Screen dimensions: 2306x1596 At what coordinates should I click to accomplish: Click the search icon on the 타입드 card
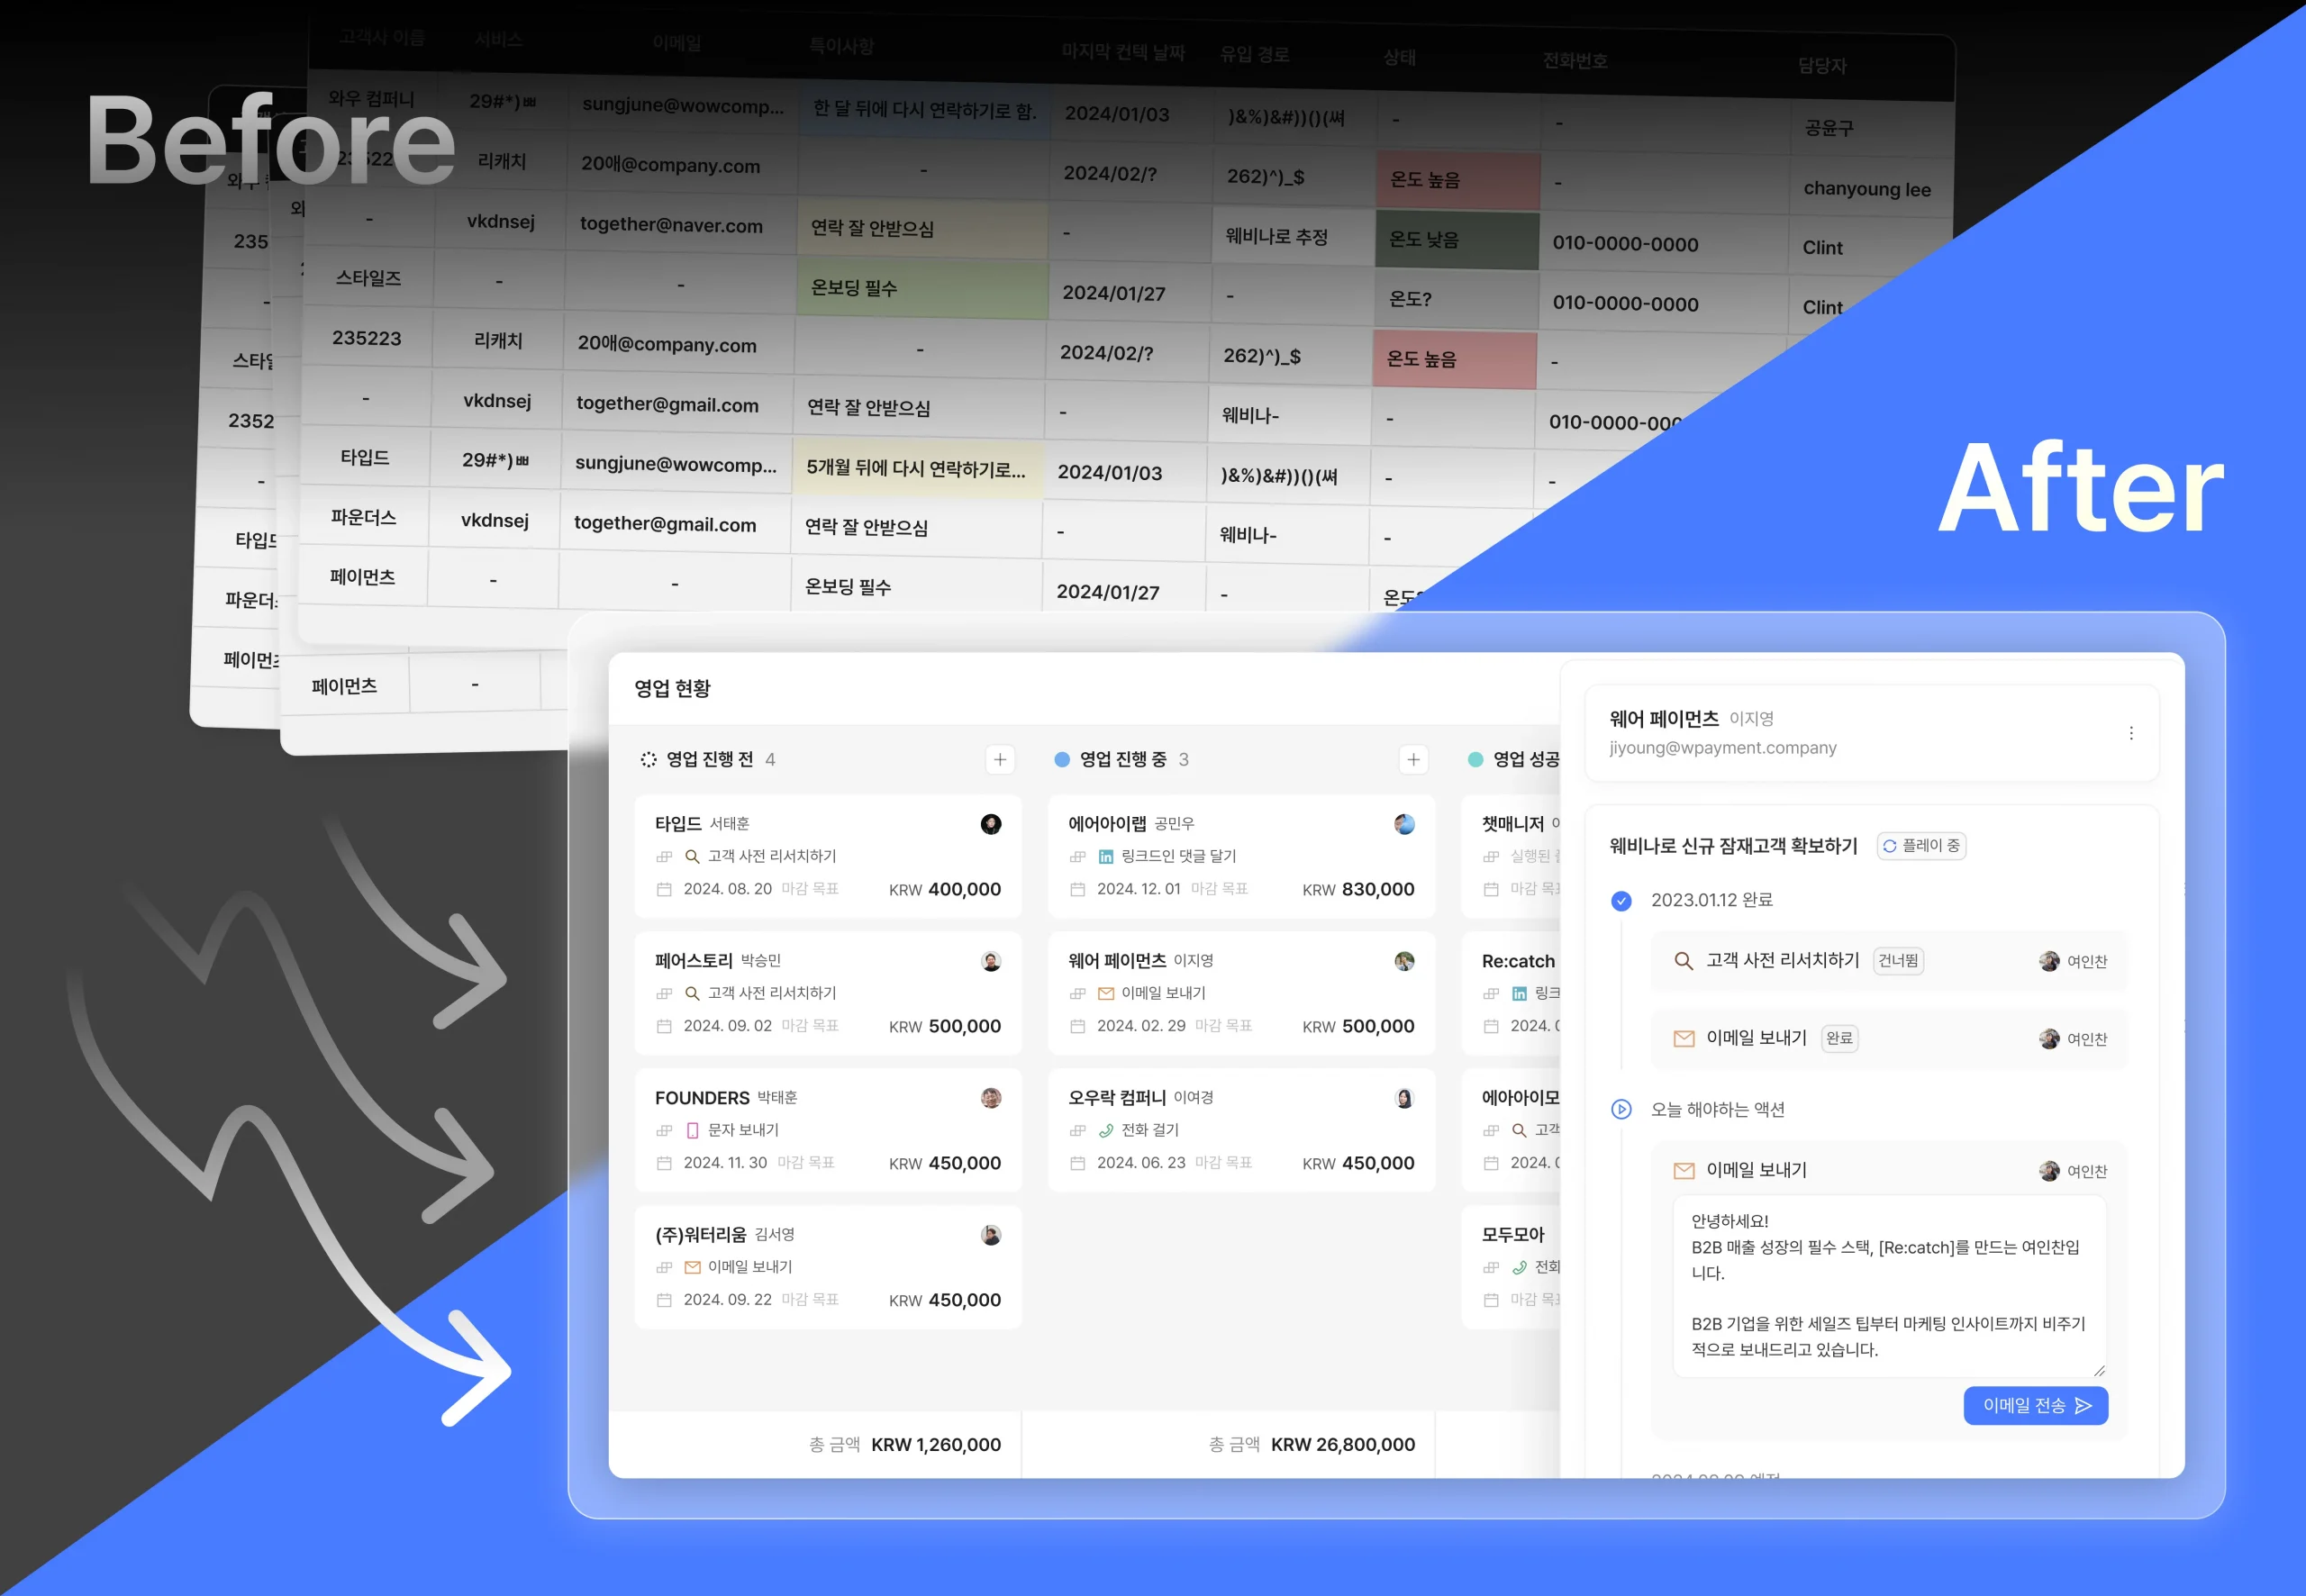click(x=692, y=856)
